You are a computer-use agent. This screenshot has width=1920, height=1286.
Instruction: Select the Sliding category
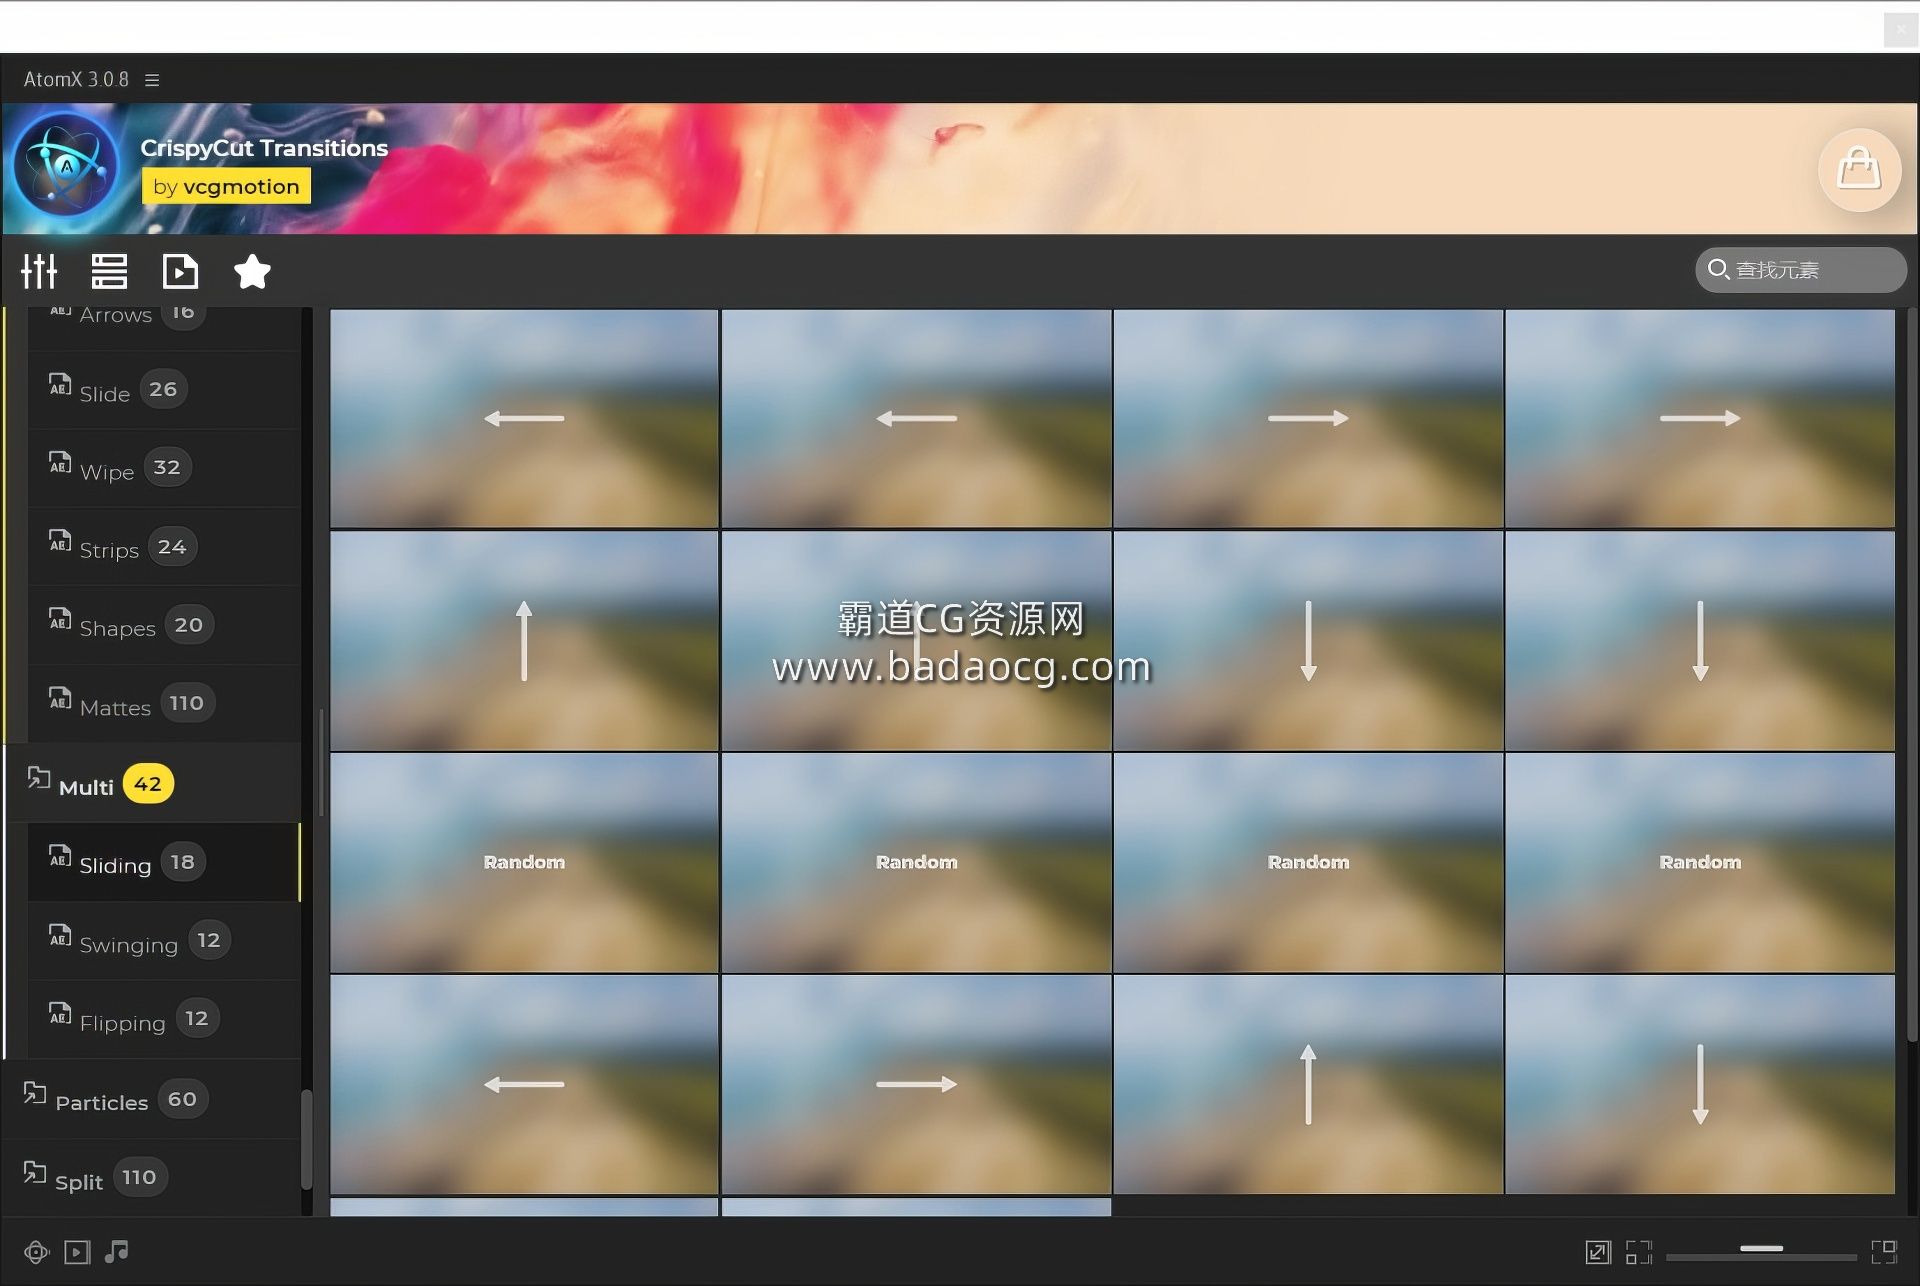coord(163,862)
